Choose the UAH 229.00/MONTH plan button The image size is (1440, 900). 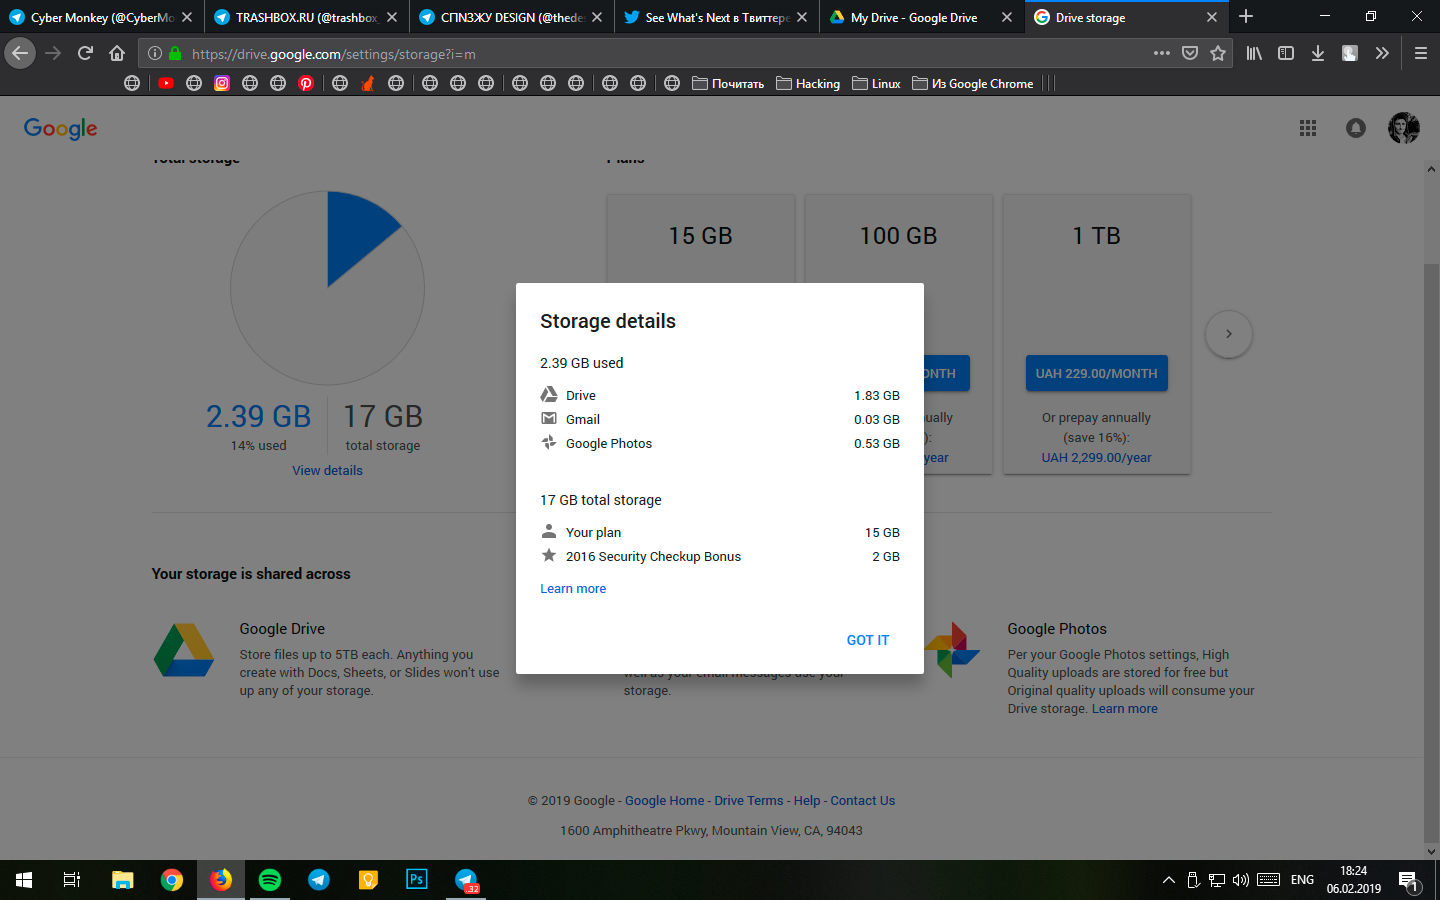point(1096,373)
